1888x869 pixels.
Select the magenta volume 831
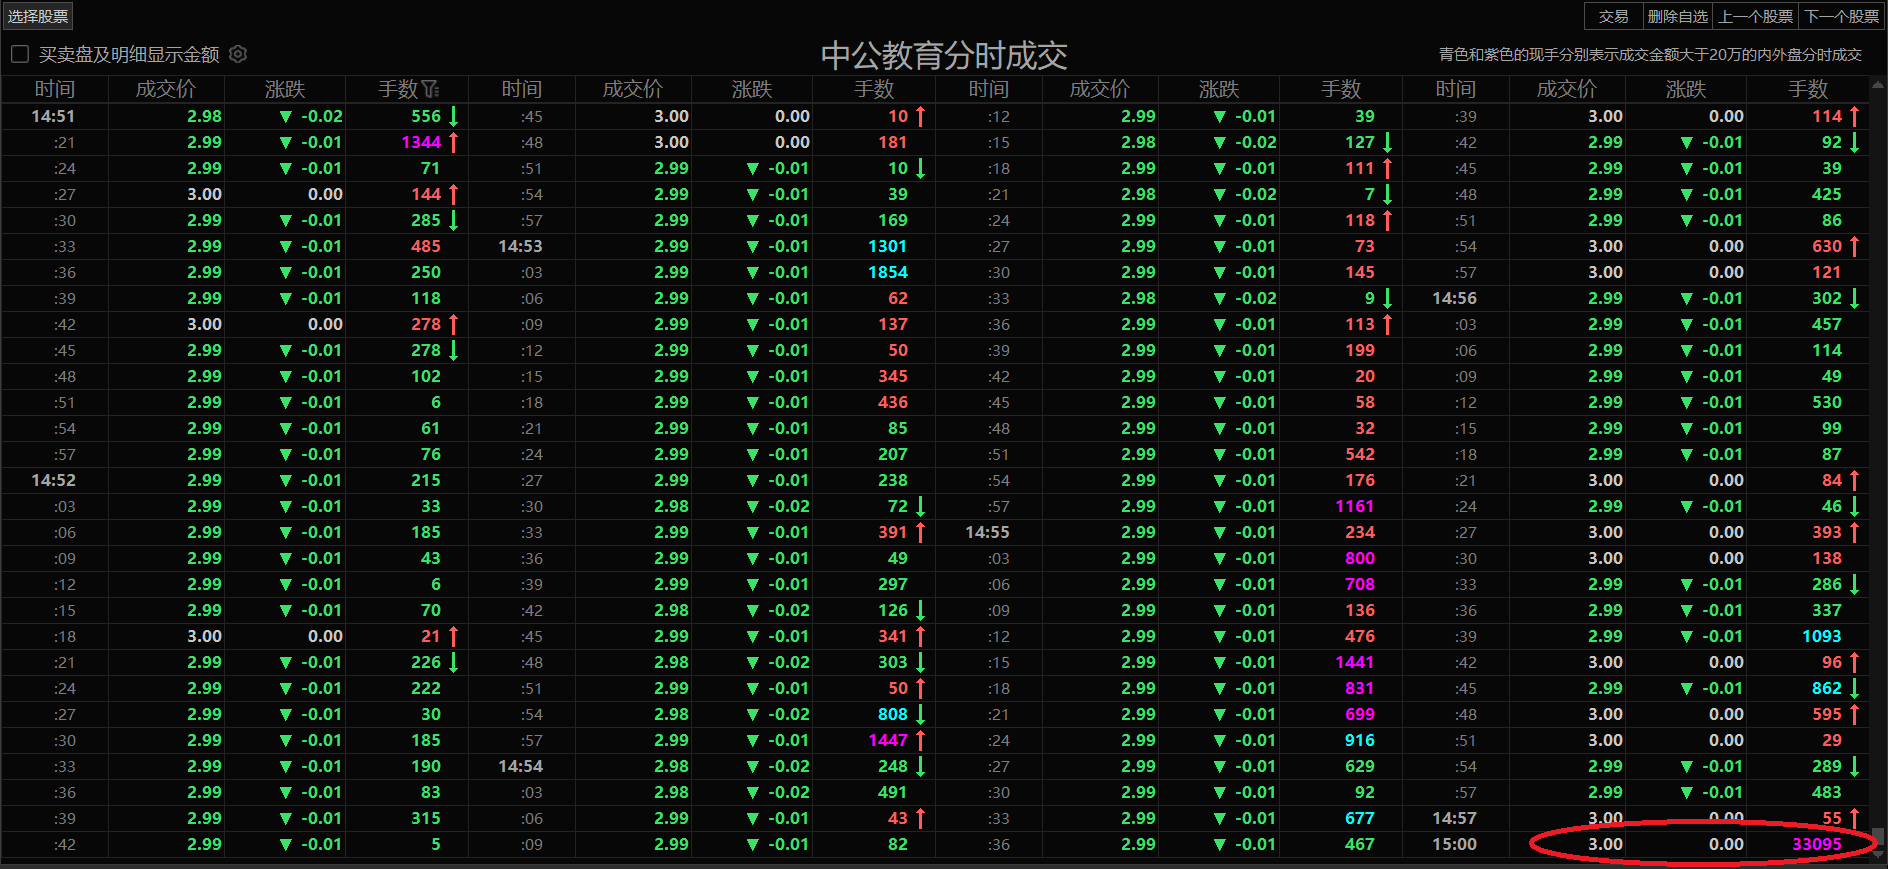tap(1359, 688)
